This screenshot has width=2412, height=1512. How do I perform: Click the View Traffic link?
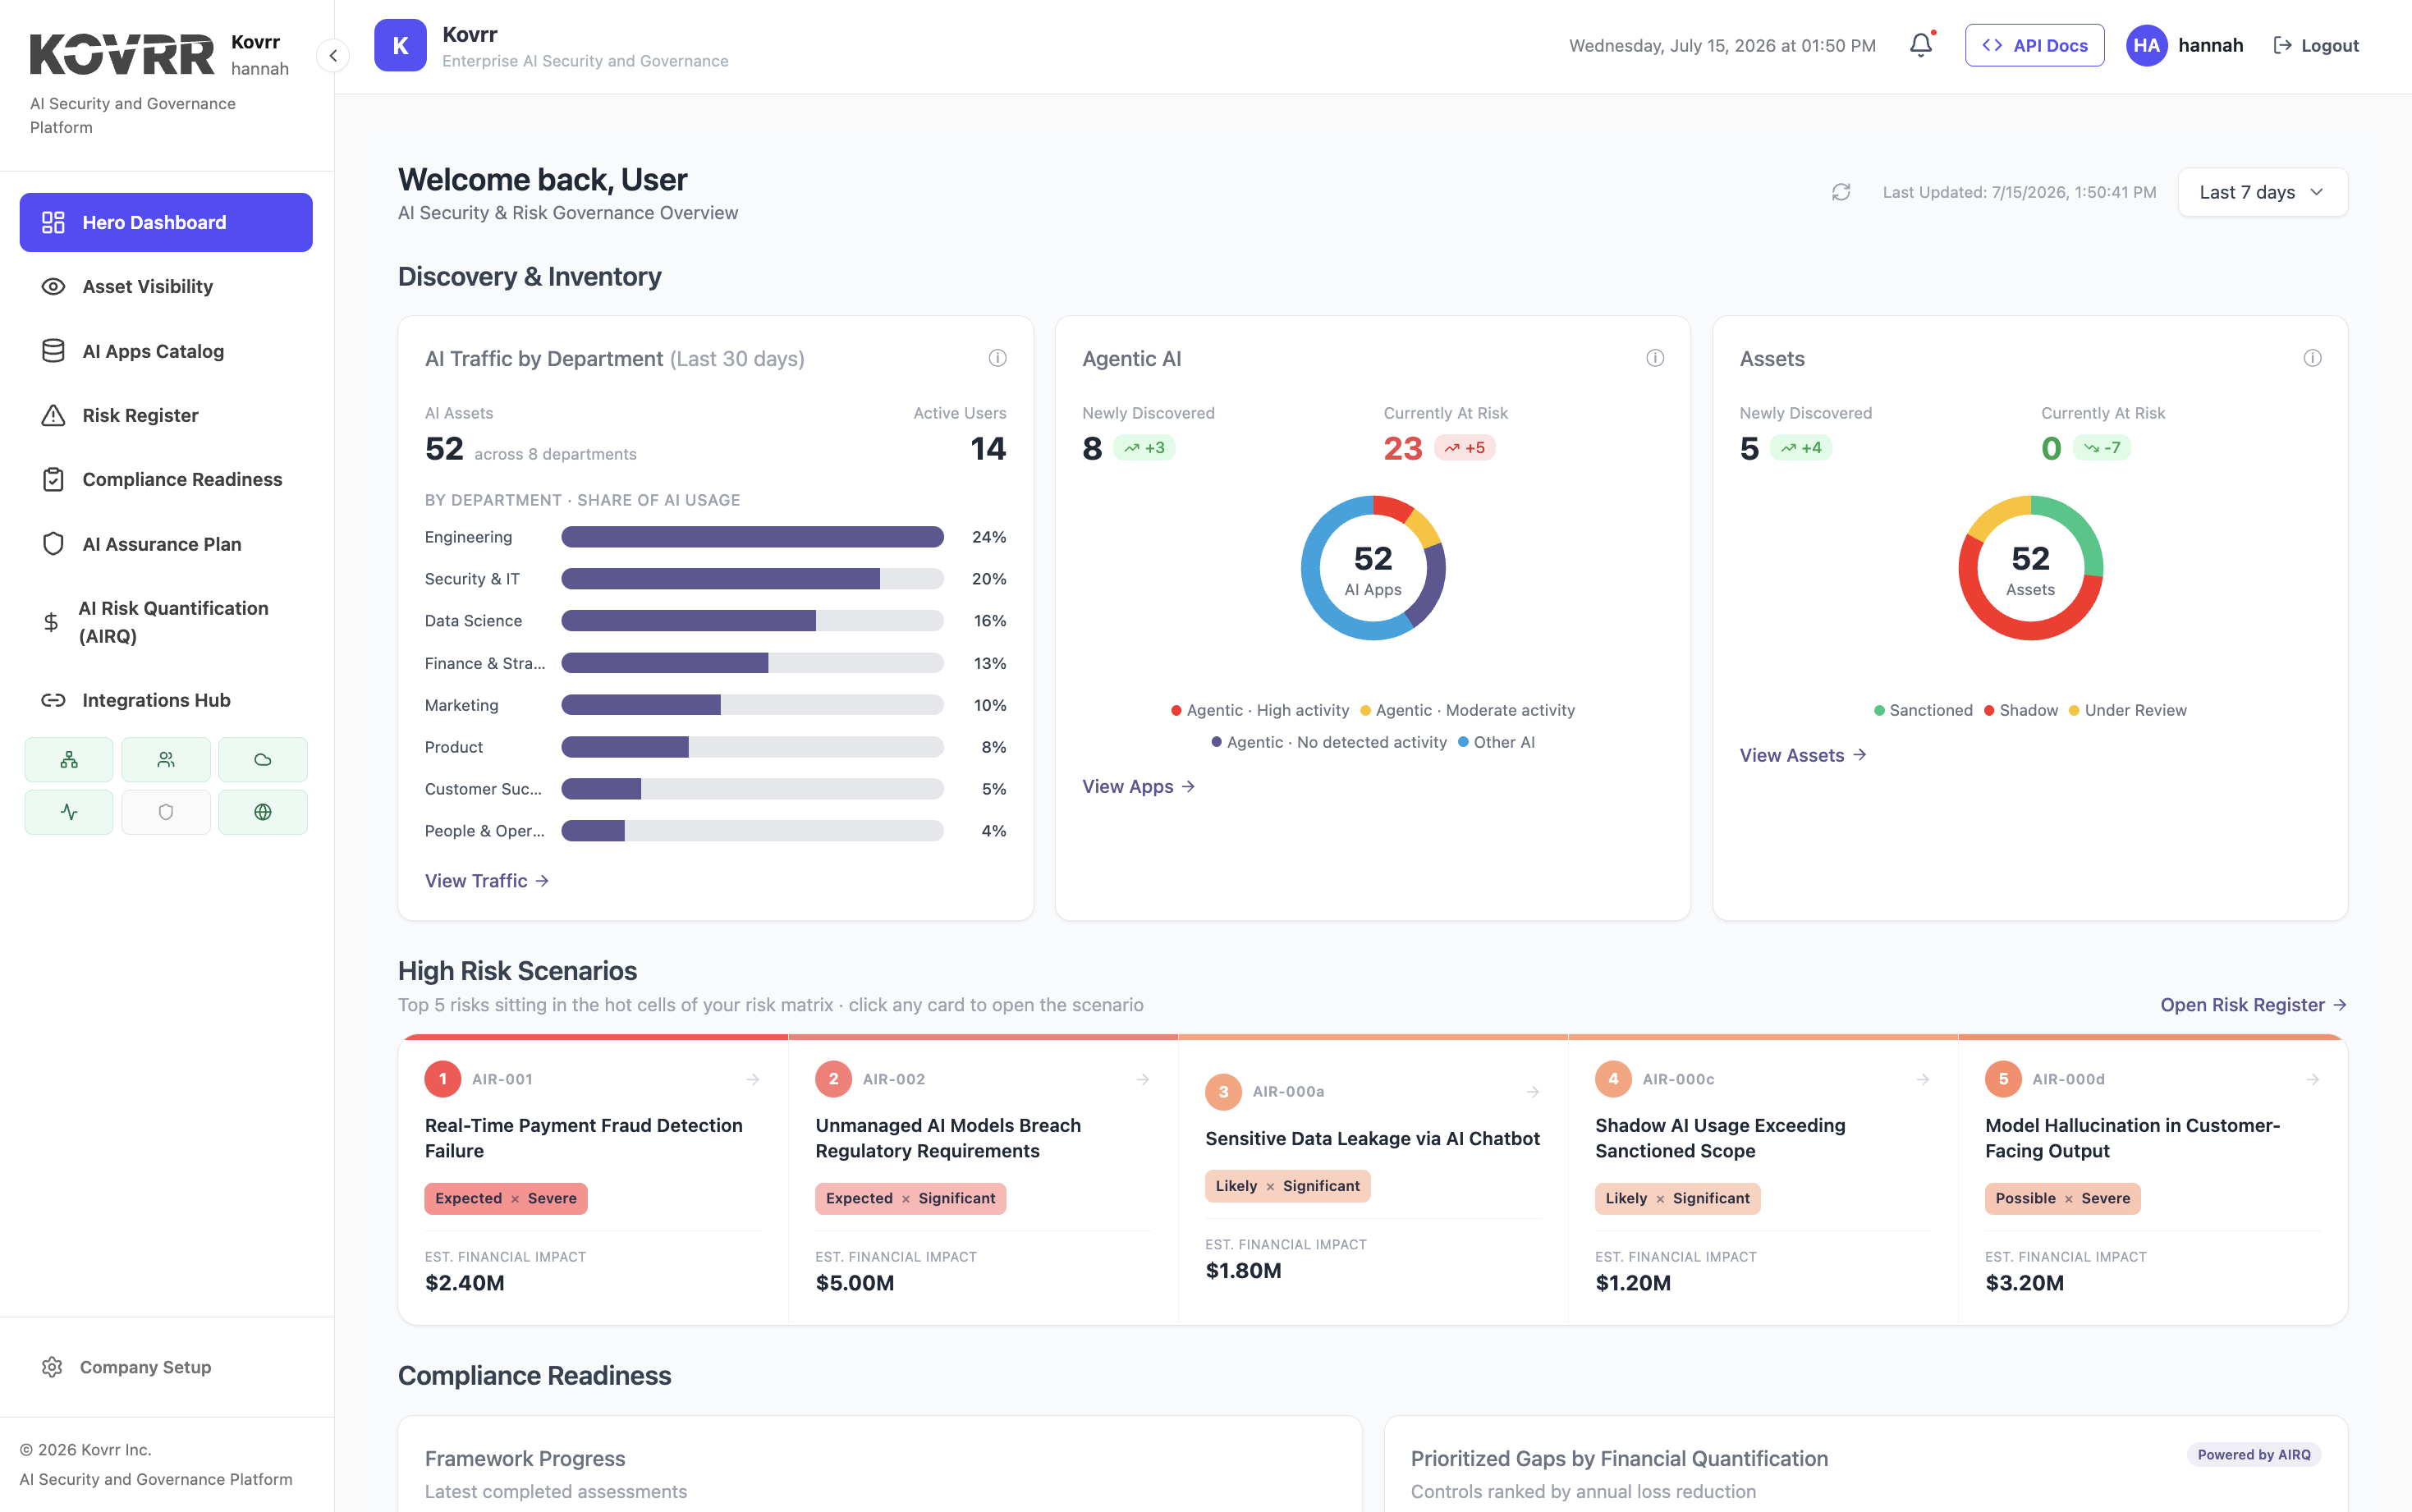click(487, 881)
